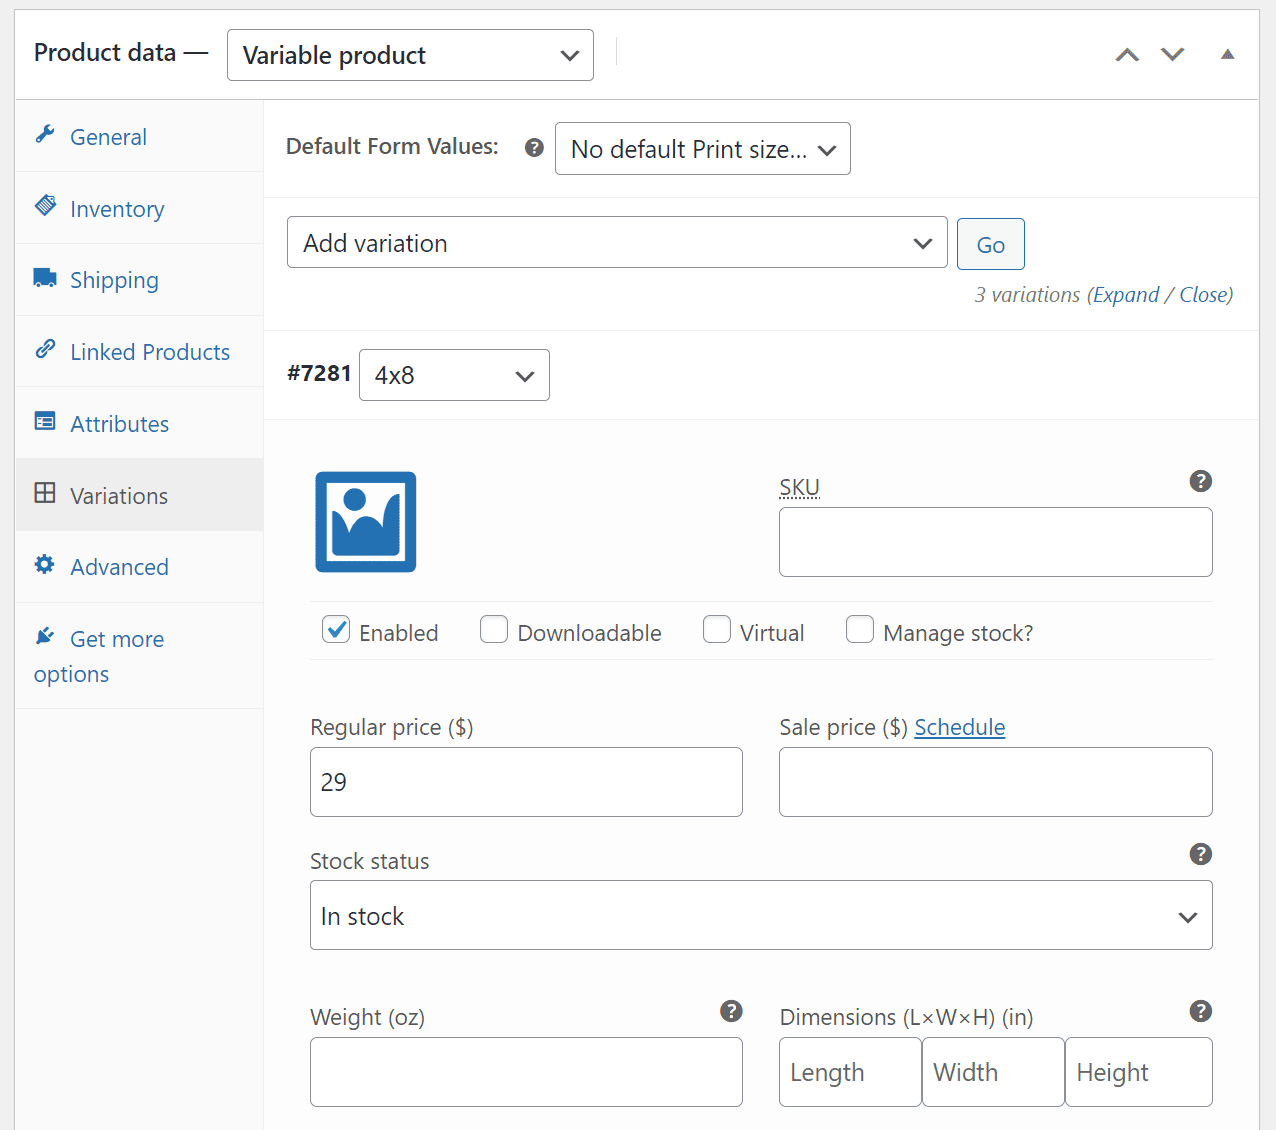Open the Inventory tab
The height and width of the screenshot is (1130, 1276).
[x=139, y=208]
